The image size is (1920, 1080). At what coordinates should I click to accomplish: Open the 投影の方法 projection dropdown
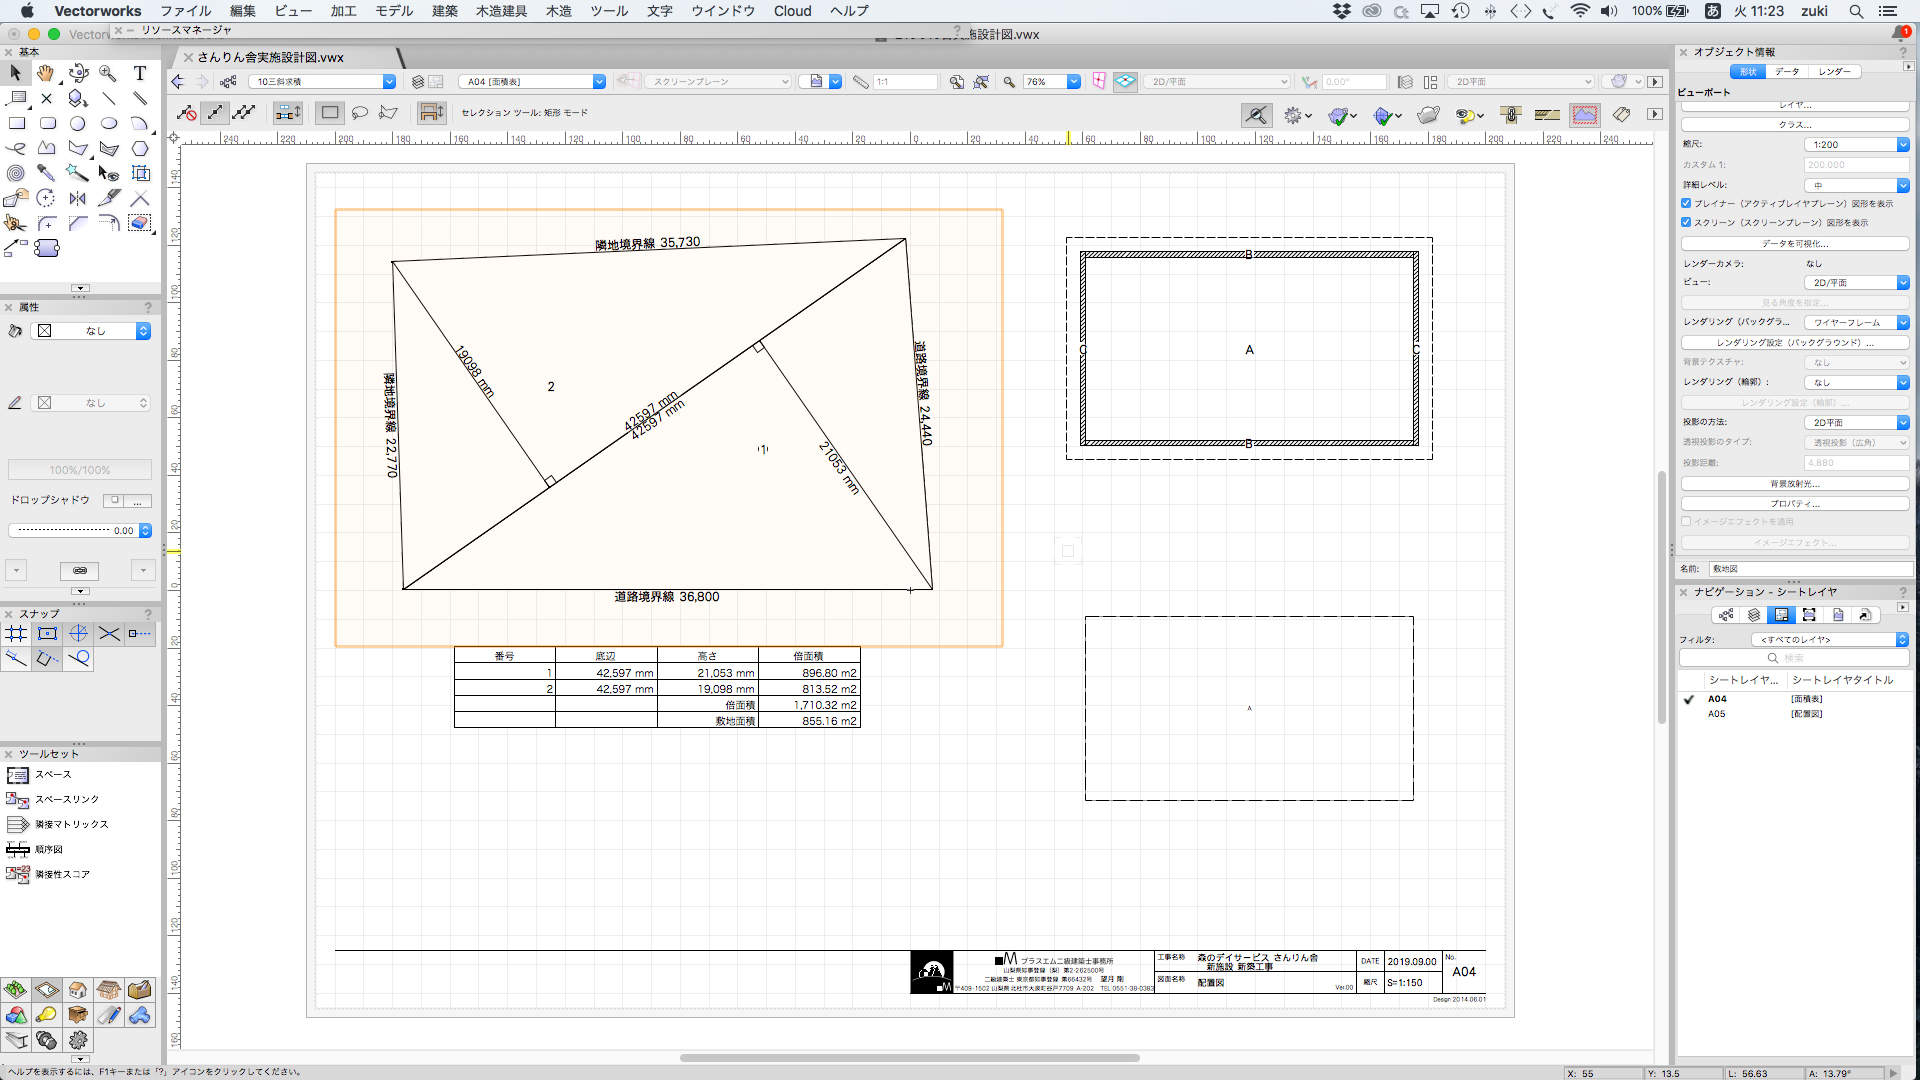1857,422
